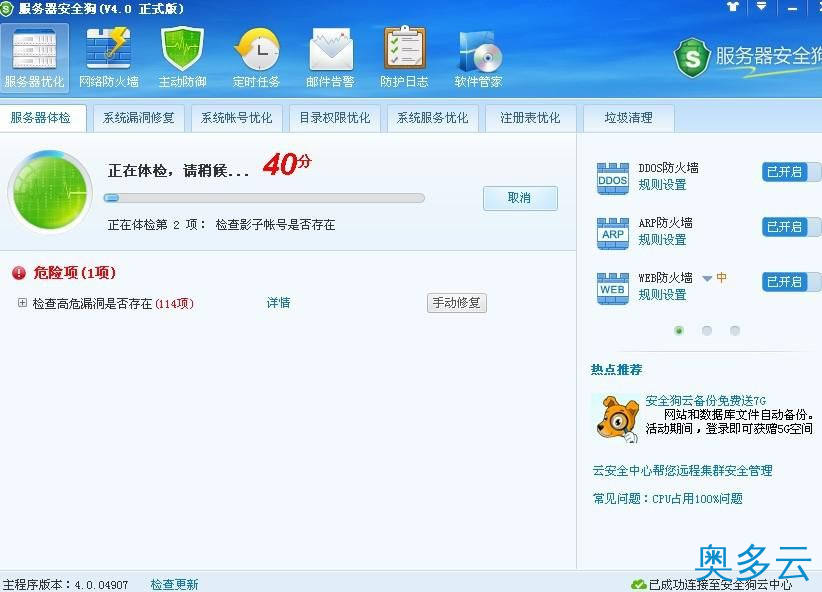Switch to 服务器体检 tab
The height and width of the screenshot is (592, 822).
pos(41,118)
